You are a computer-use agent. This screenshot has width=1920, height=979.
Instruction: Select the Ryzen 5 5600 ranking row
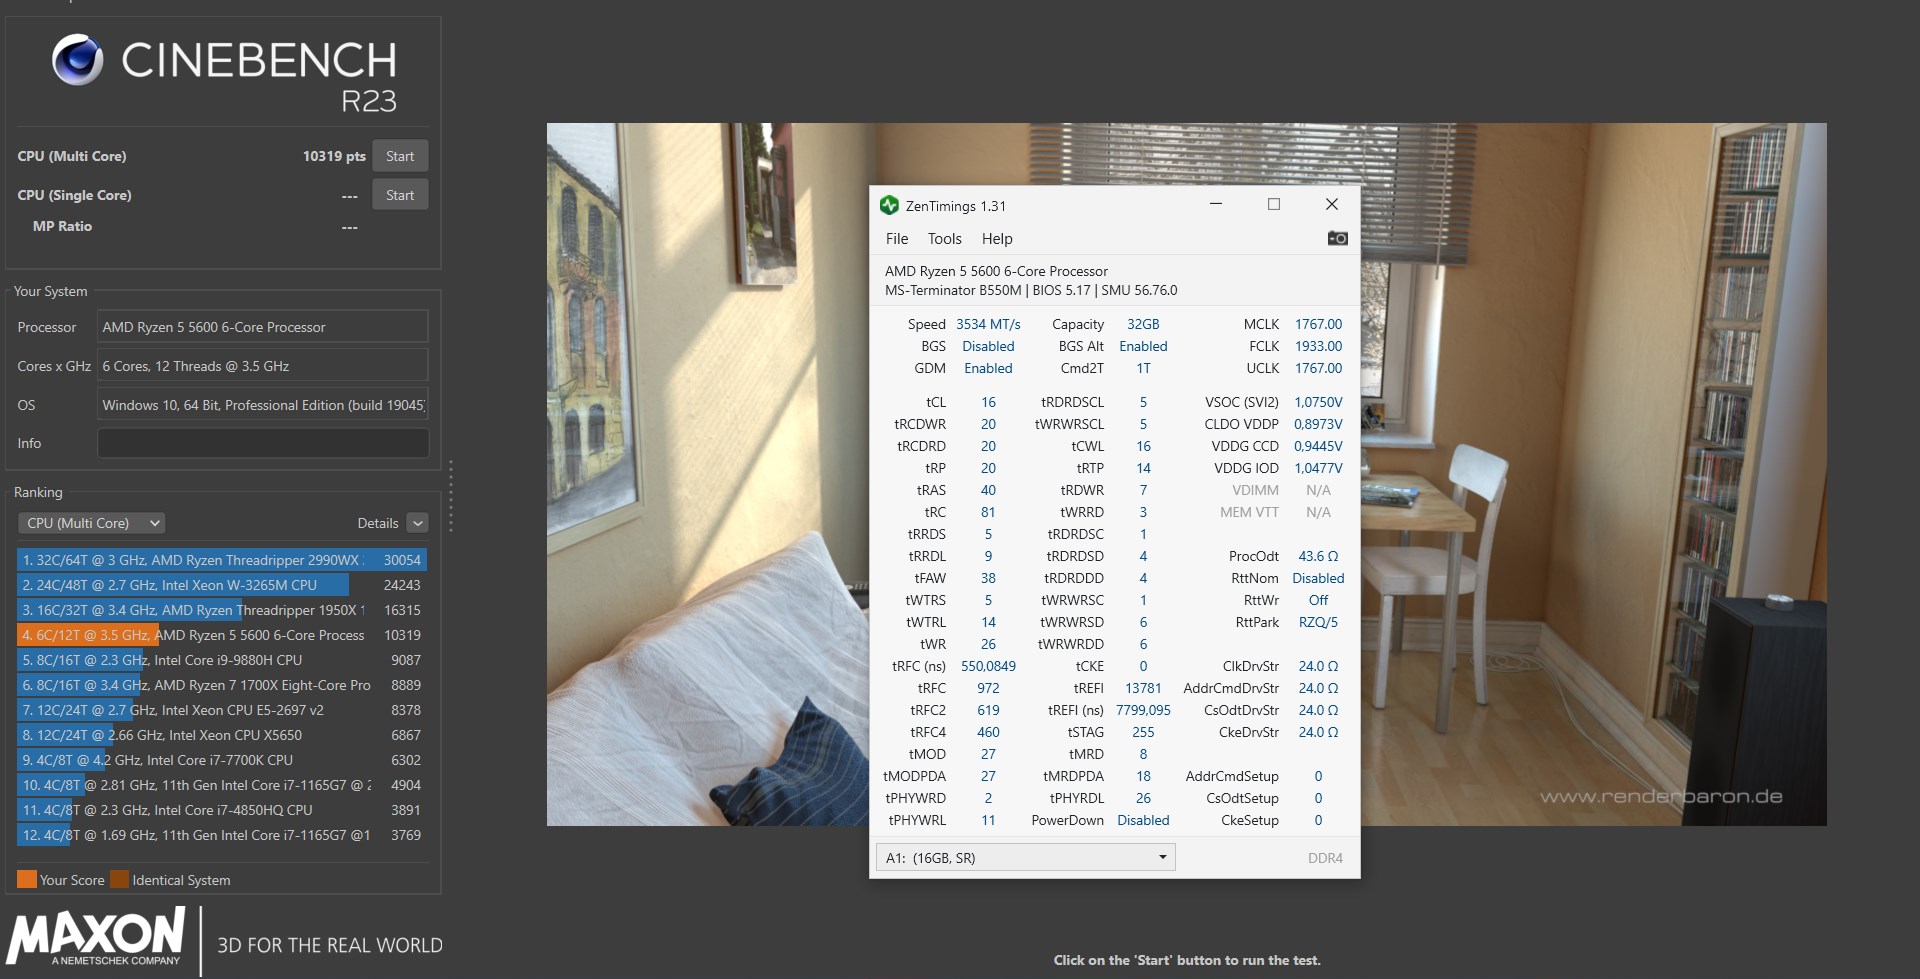[222, 635]
